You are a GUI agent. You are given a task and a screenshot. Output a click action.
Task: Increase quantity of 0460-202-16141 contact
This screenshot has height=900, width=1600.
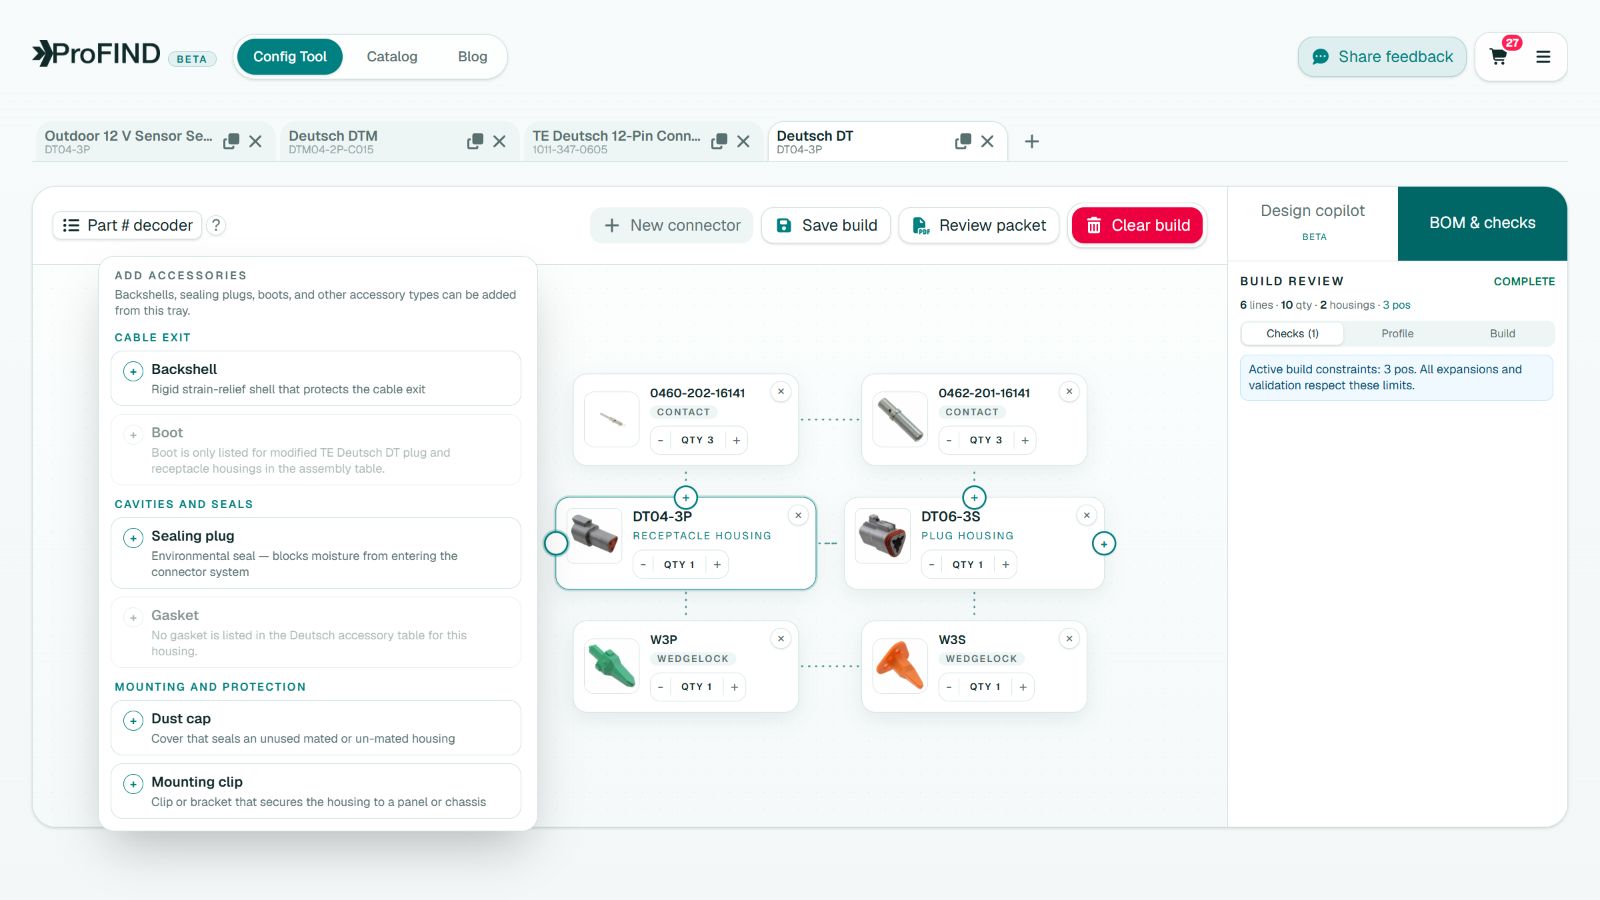(x=736, y=440)
